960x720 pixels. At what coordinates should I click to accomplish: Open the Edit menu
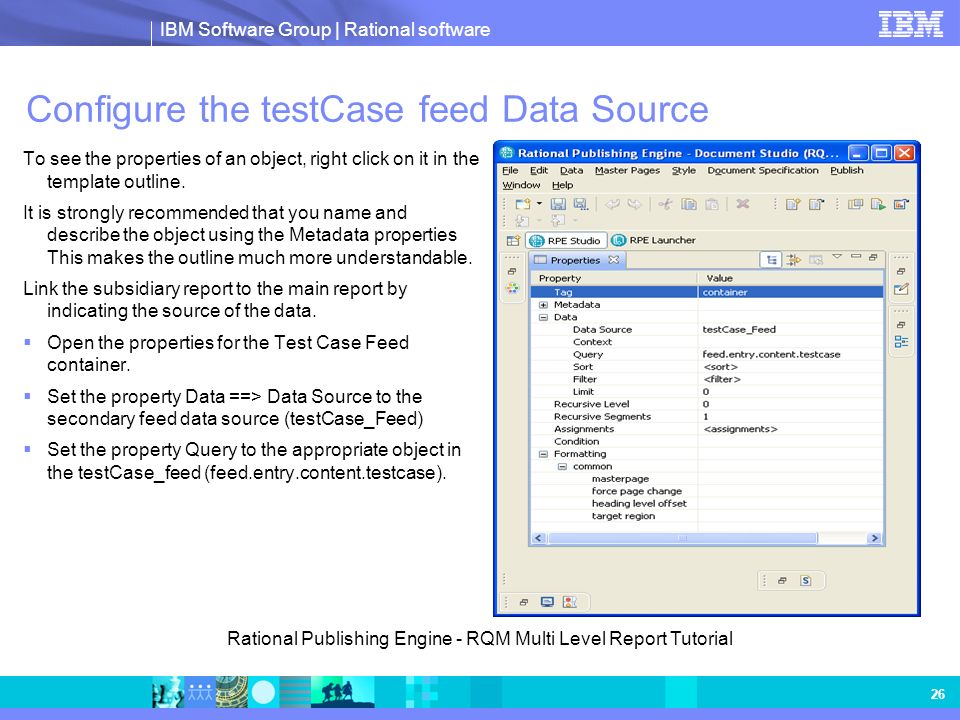point(539,170)
